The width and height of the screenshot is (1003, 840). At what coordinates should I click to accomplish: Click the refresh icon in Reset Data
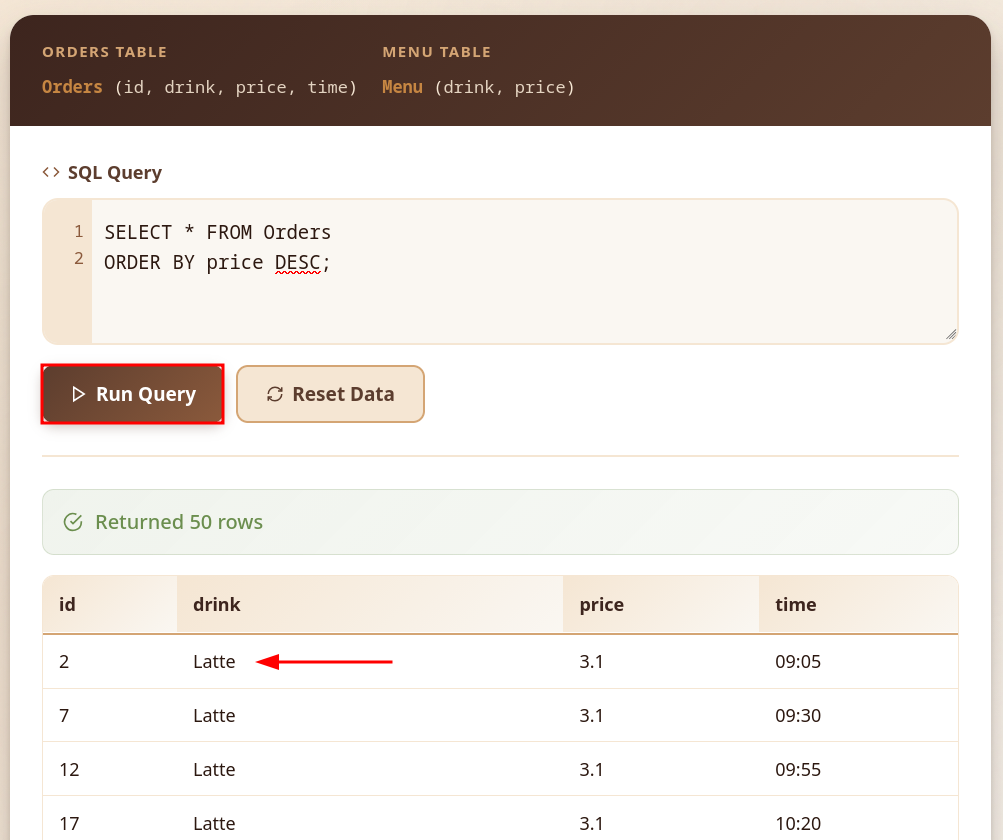coord(275,394)
